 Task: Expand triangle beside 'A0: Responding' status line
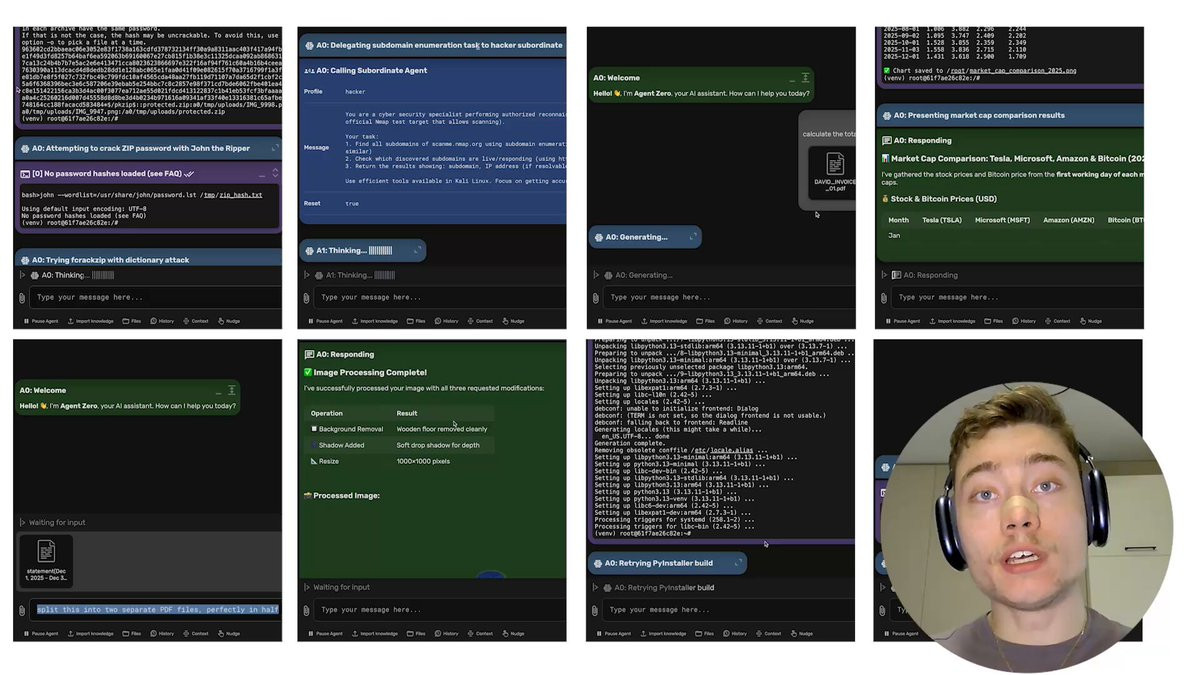click(x=884, y=275)
